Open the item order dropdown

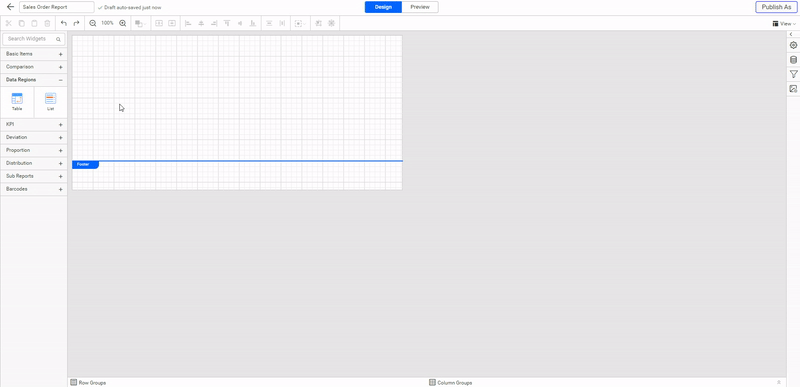[x=140, y=23]
